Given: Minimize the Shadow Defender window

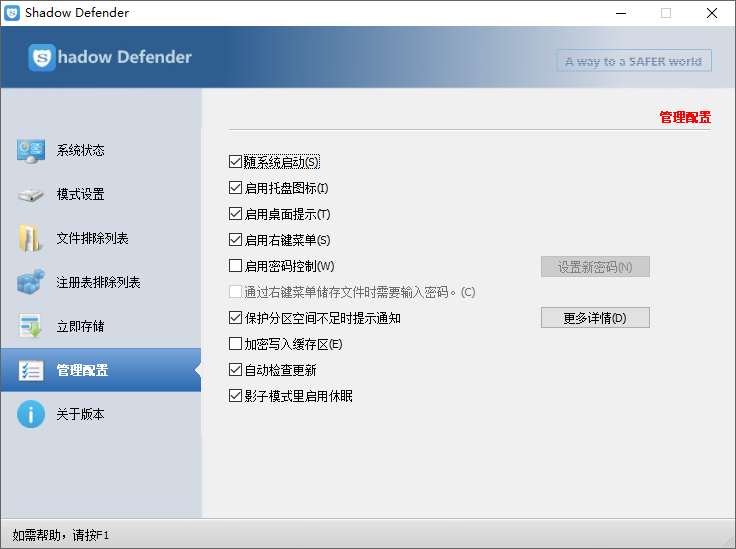Looking at the screenshot, I should click(621, 13).
